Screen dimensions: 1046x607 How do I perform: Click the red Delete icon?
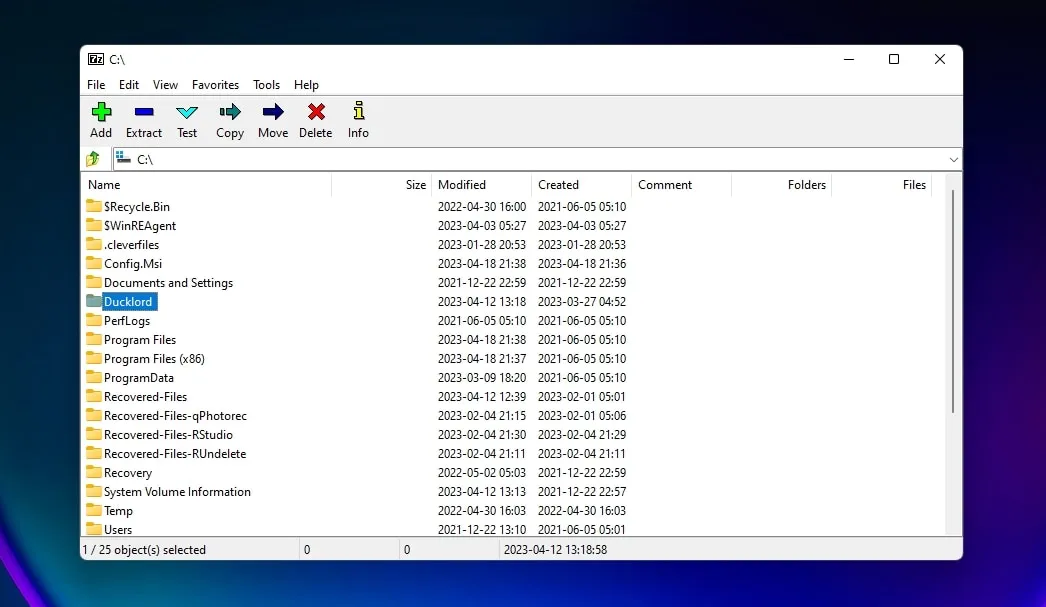pyautogui.click(x=315, y=120)
